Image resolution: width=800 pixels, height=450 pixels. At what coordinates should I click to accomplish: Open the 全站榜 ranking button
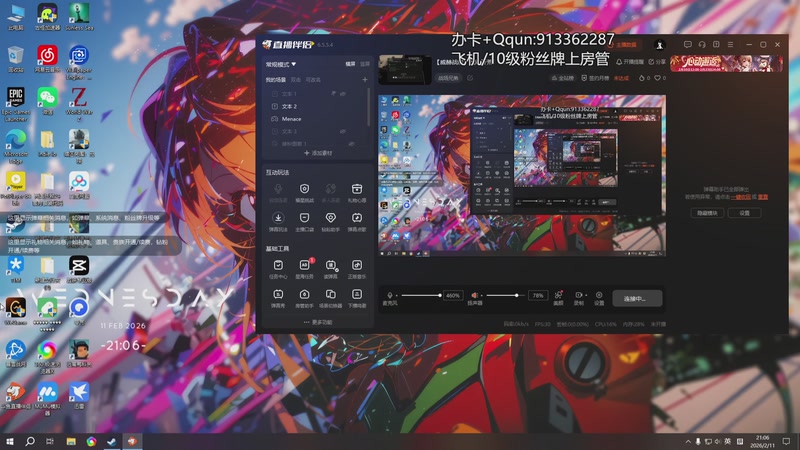coord(562,78)
